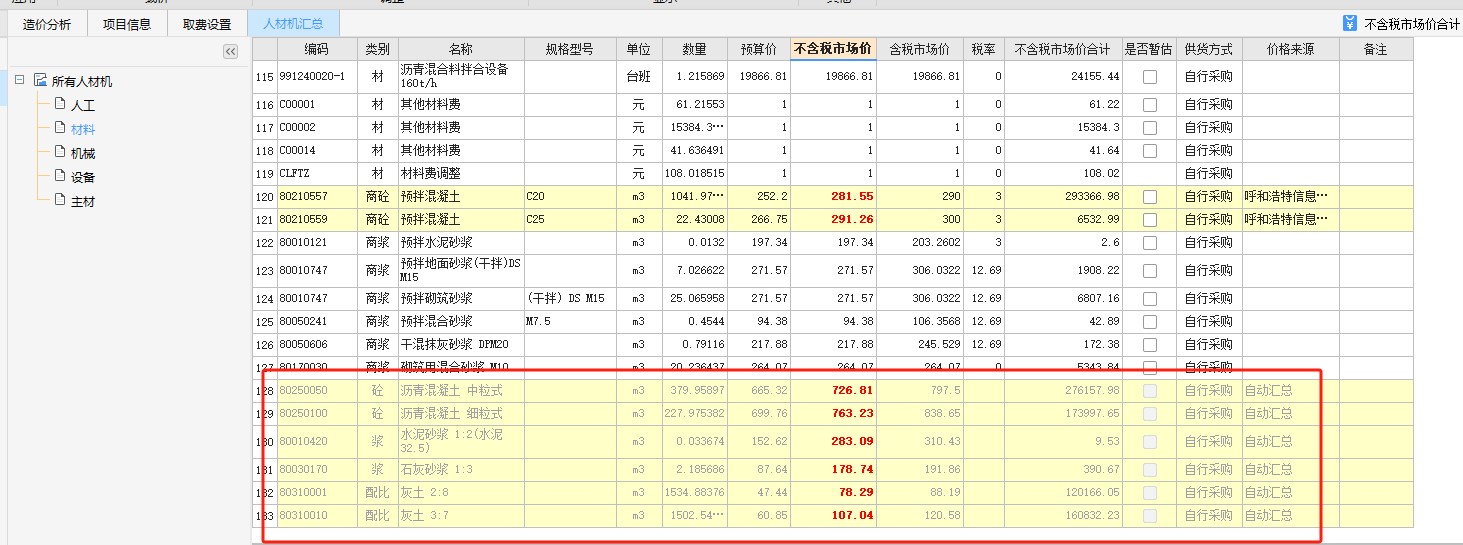1463x545 pixels.
Task: Enable 是否暂估 for 预拌混凝土 C20
Action: [x=1150, y=197]
